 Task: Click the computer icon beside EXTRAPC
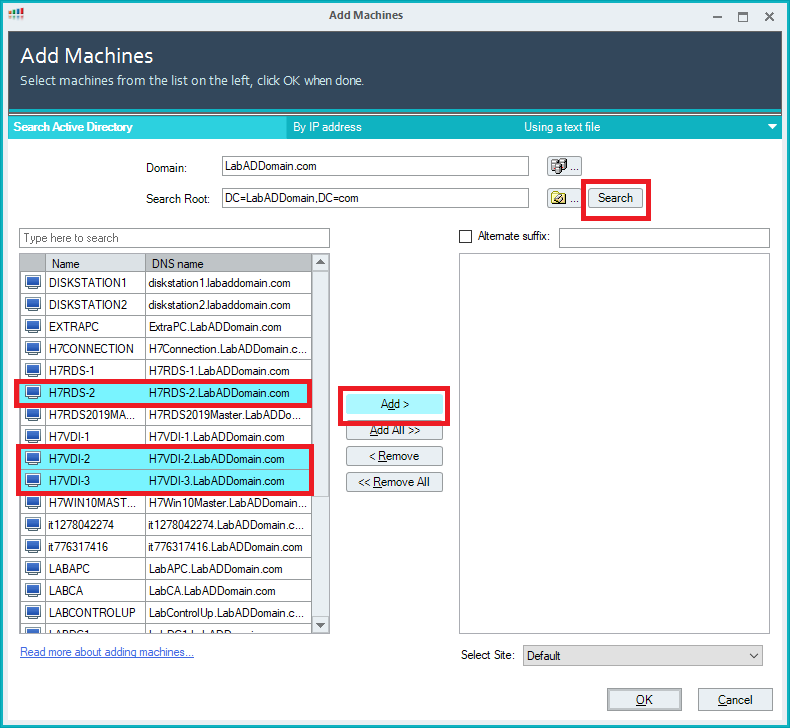pos(33,327)
